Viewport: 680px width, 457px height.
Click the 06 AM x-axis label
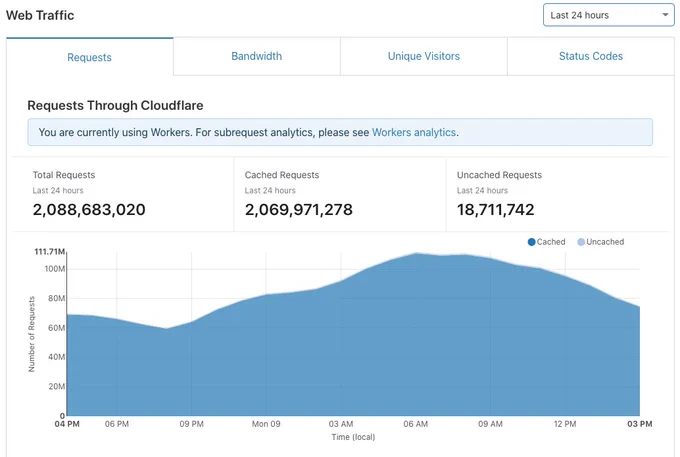415,424
